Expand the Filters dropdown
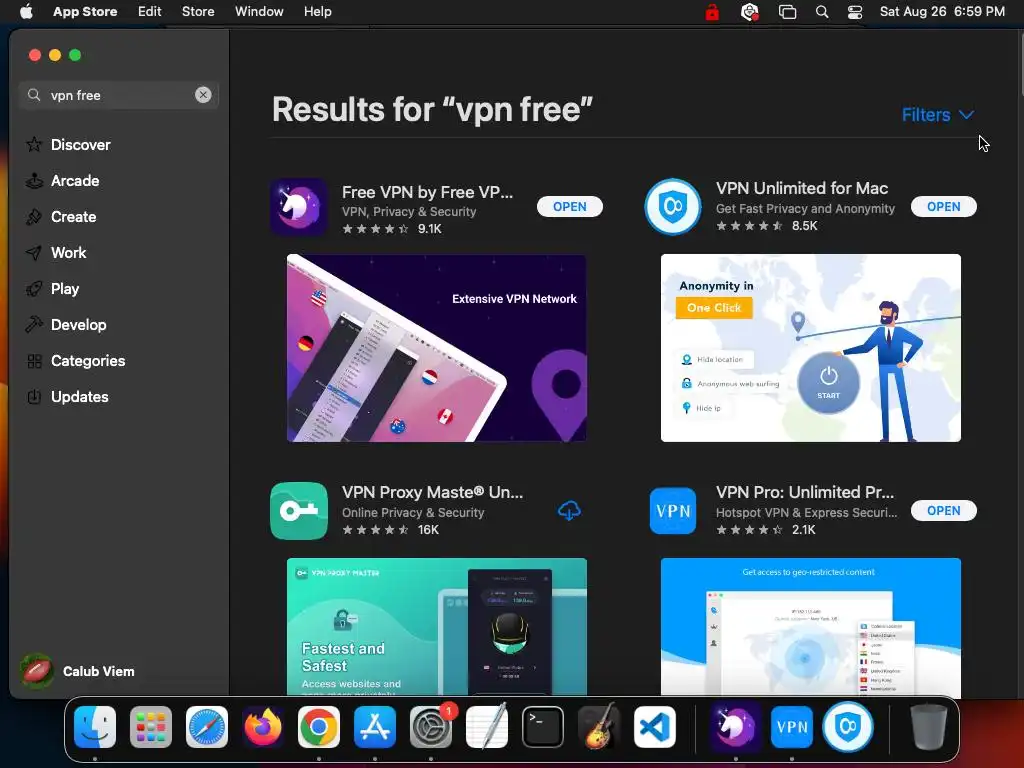Image resolution: width=1024 pixels, height=768 pixels. point(937,115)
